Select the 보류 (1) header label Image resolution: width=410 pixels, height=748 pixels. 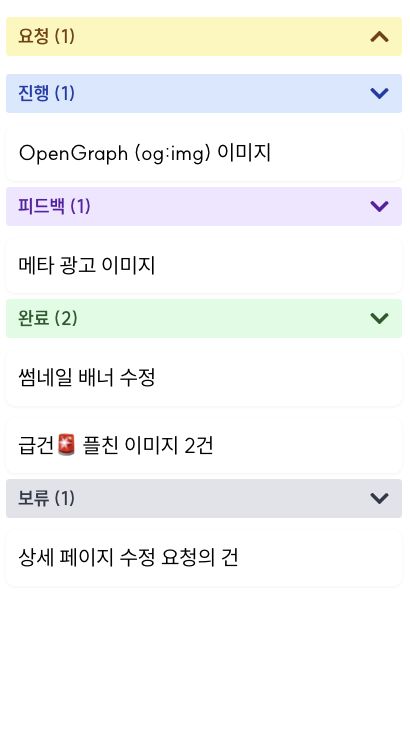pyautogui.click(x=46, y=498)
